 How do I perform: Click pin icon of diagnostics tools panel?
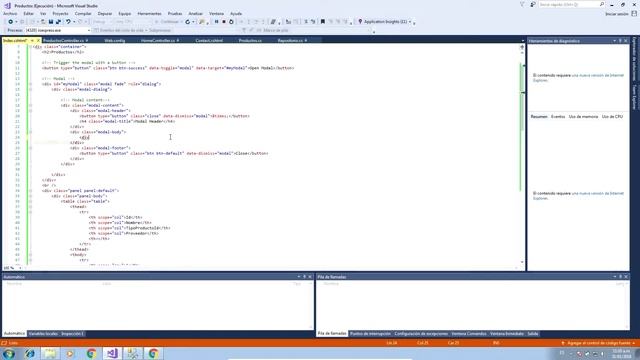point(620,41)
